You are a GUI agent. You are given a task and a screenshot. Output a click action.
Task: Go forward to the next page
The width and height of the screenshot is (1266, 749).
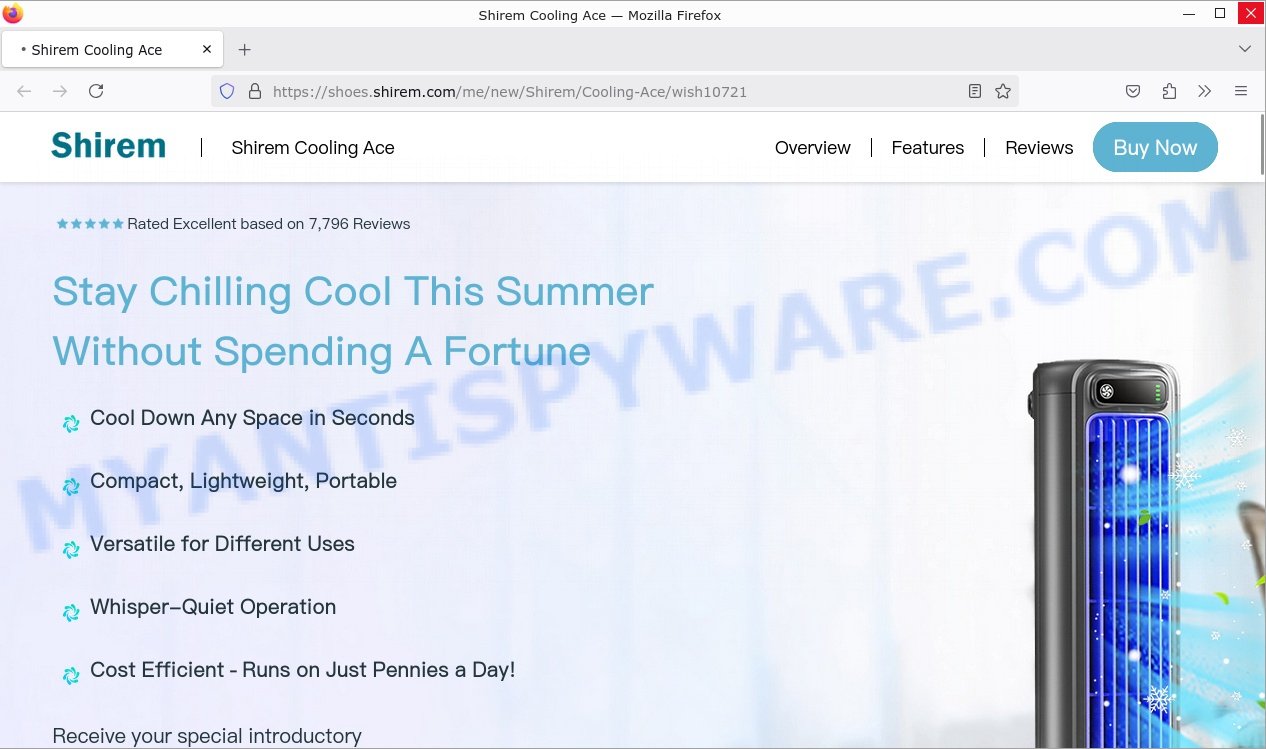click(60, 91)
